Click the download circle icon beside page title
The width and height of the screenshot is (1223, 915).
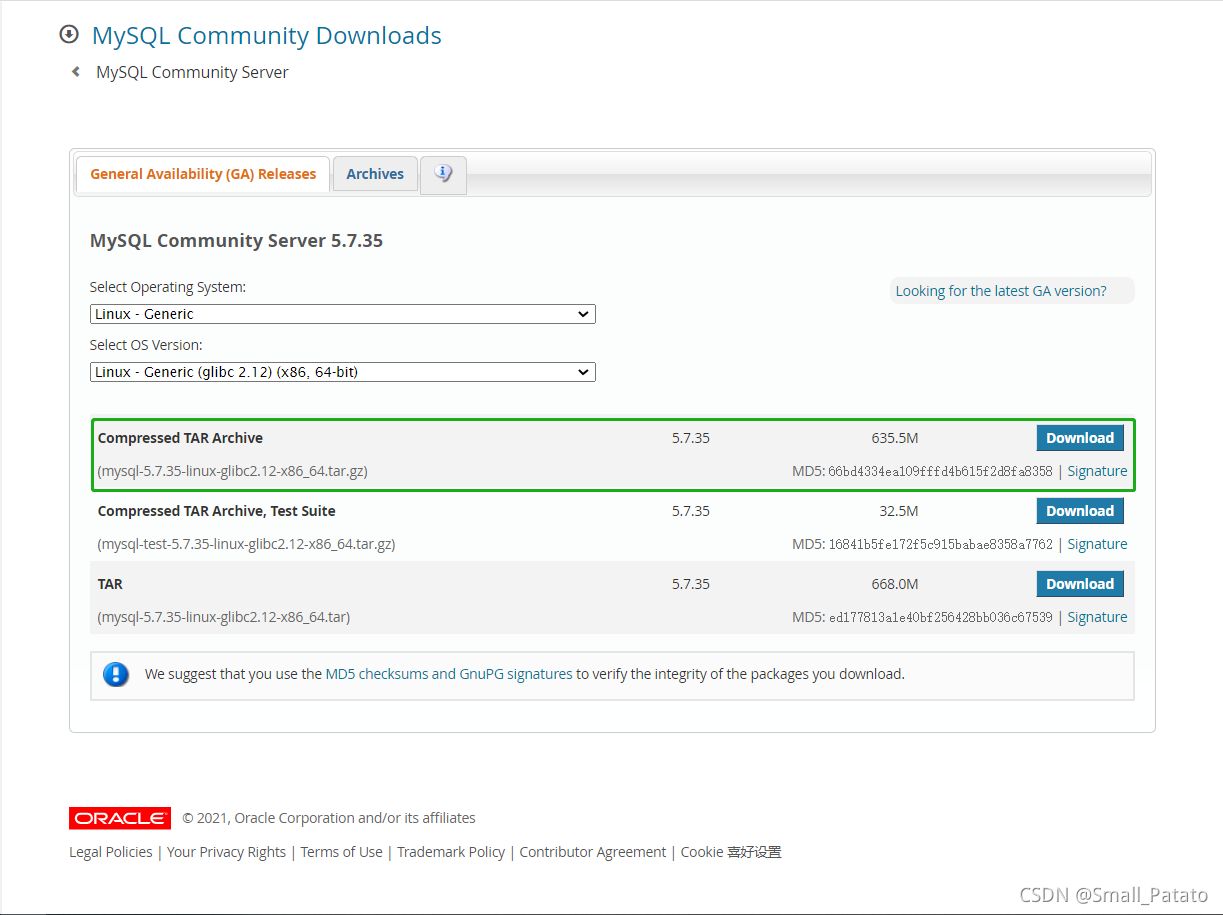pyautogui.click(x=69, y=34)
